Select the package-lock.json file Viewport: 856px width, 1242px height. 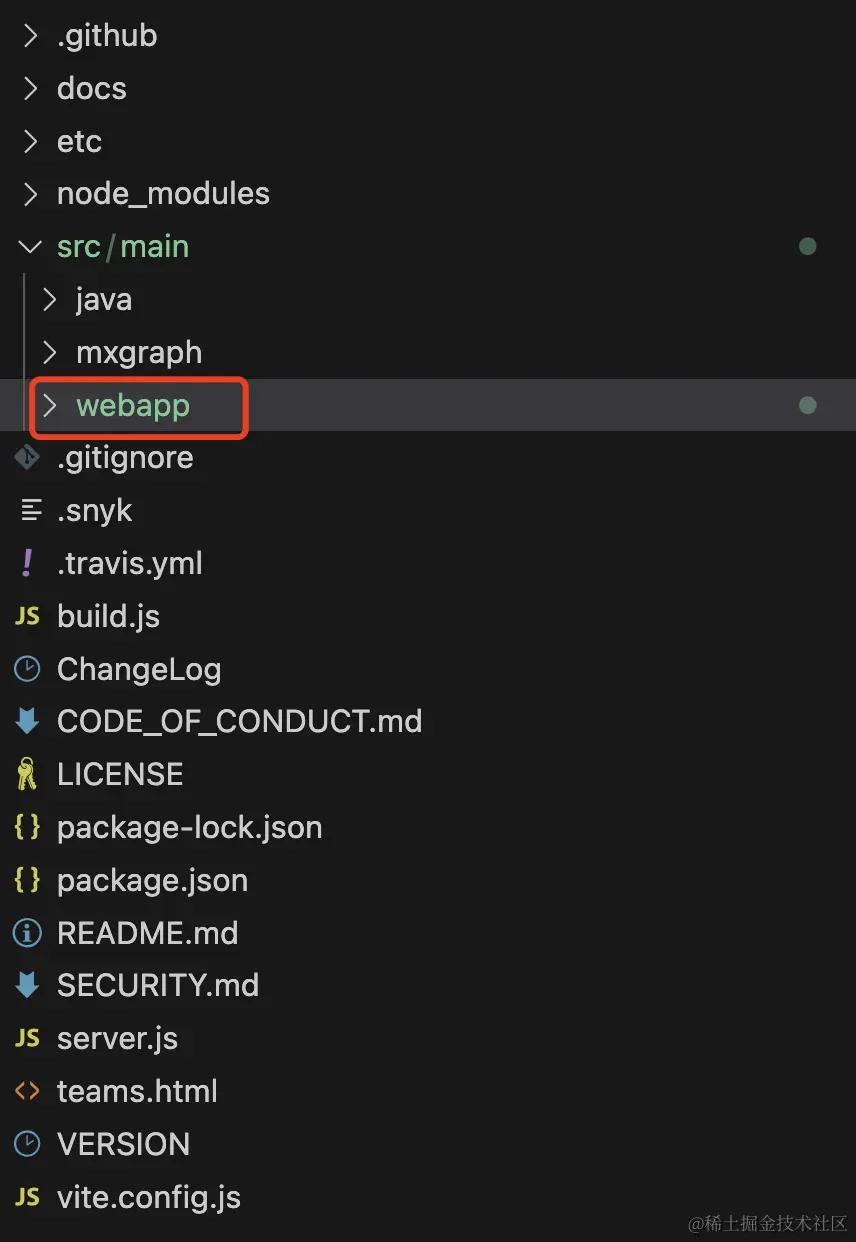[190, 827]
